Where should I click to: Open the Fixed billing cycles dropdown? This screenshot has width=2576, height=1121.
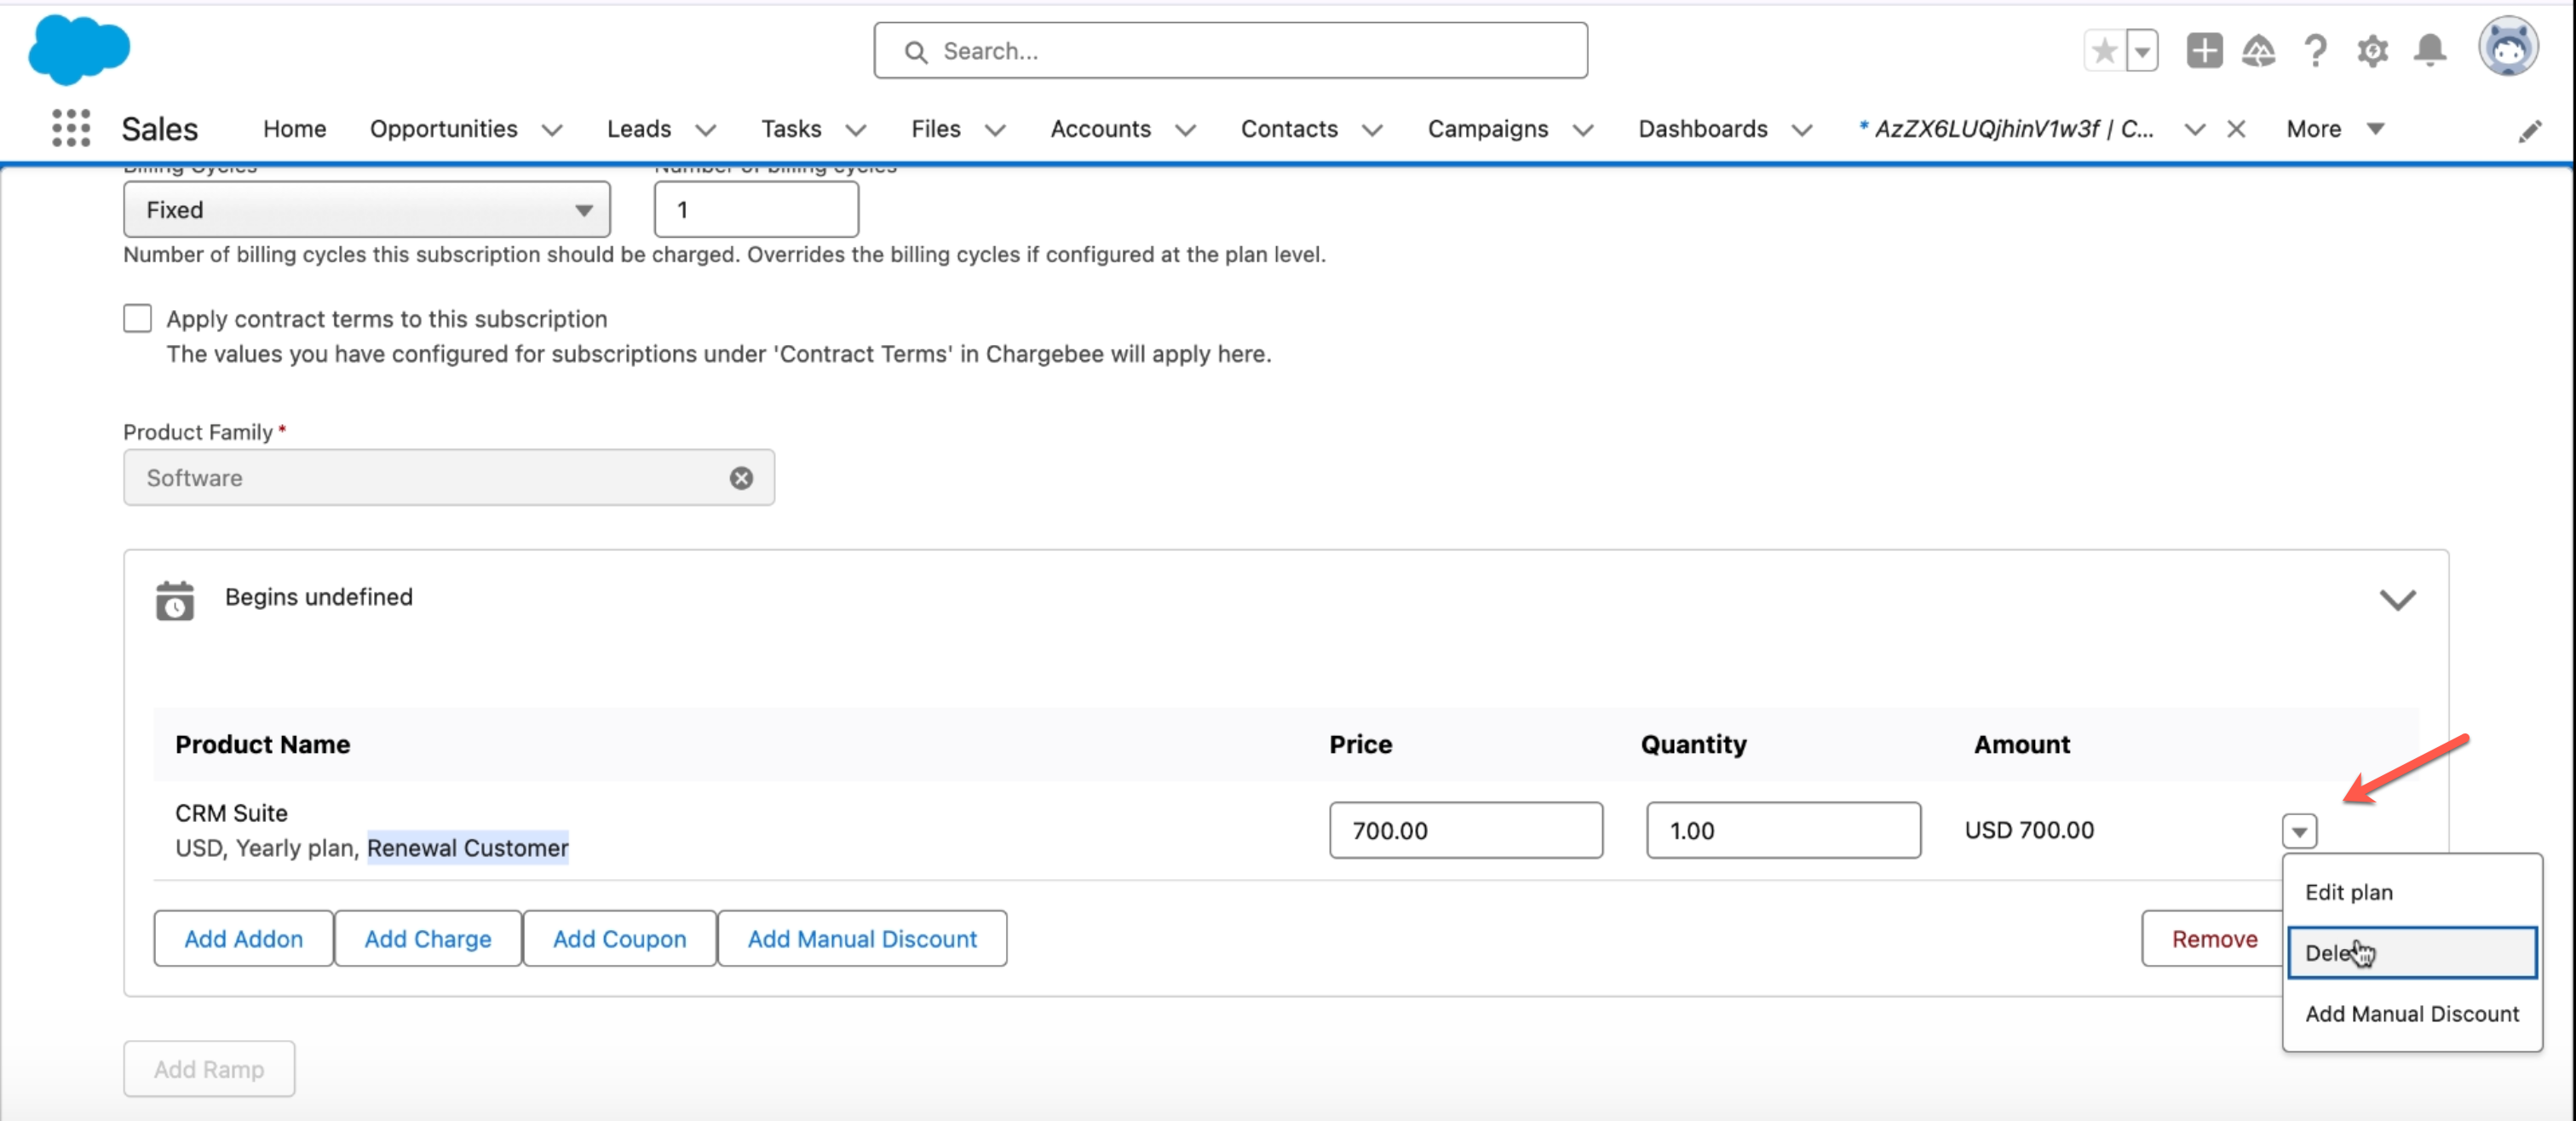pos(366,210)
